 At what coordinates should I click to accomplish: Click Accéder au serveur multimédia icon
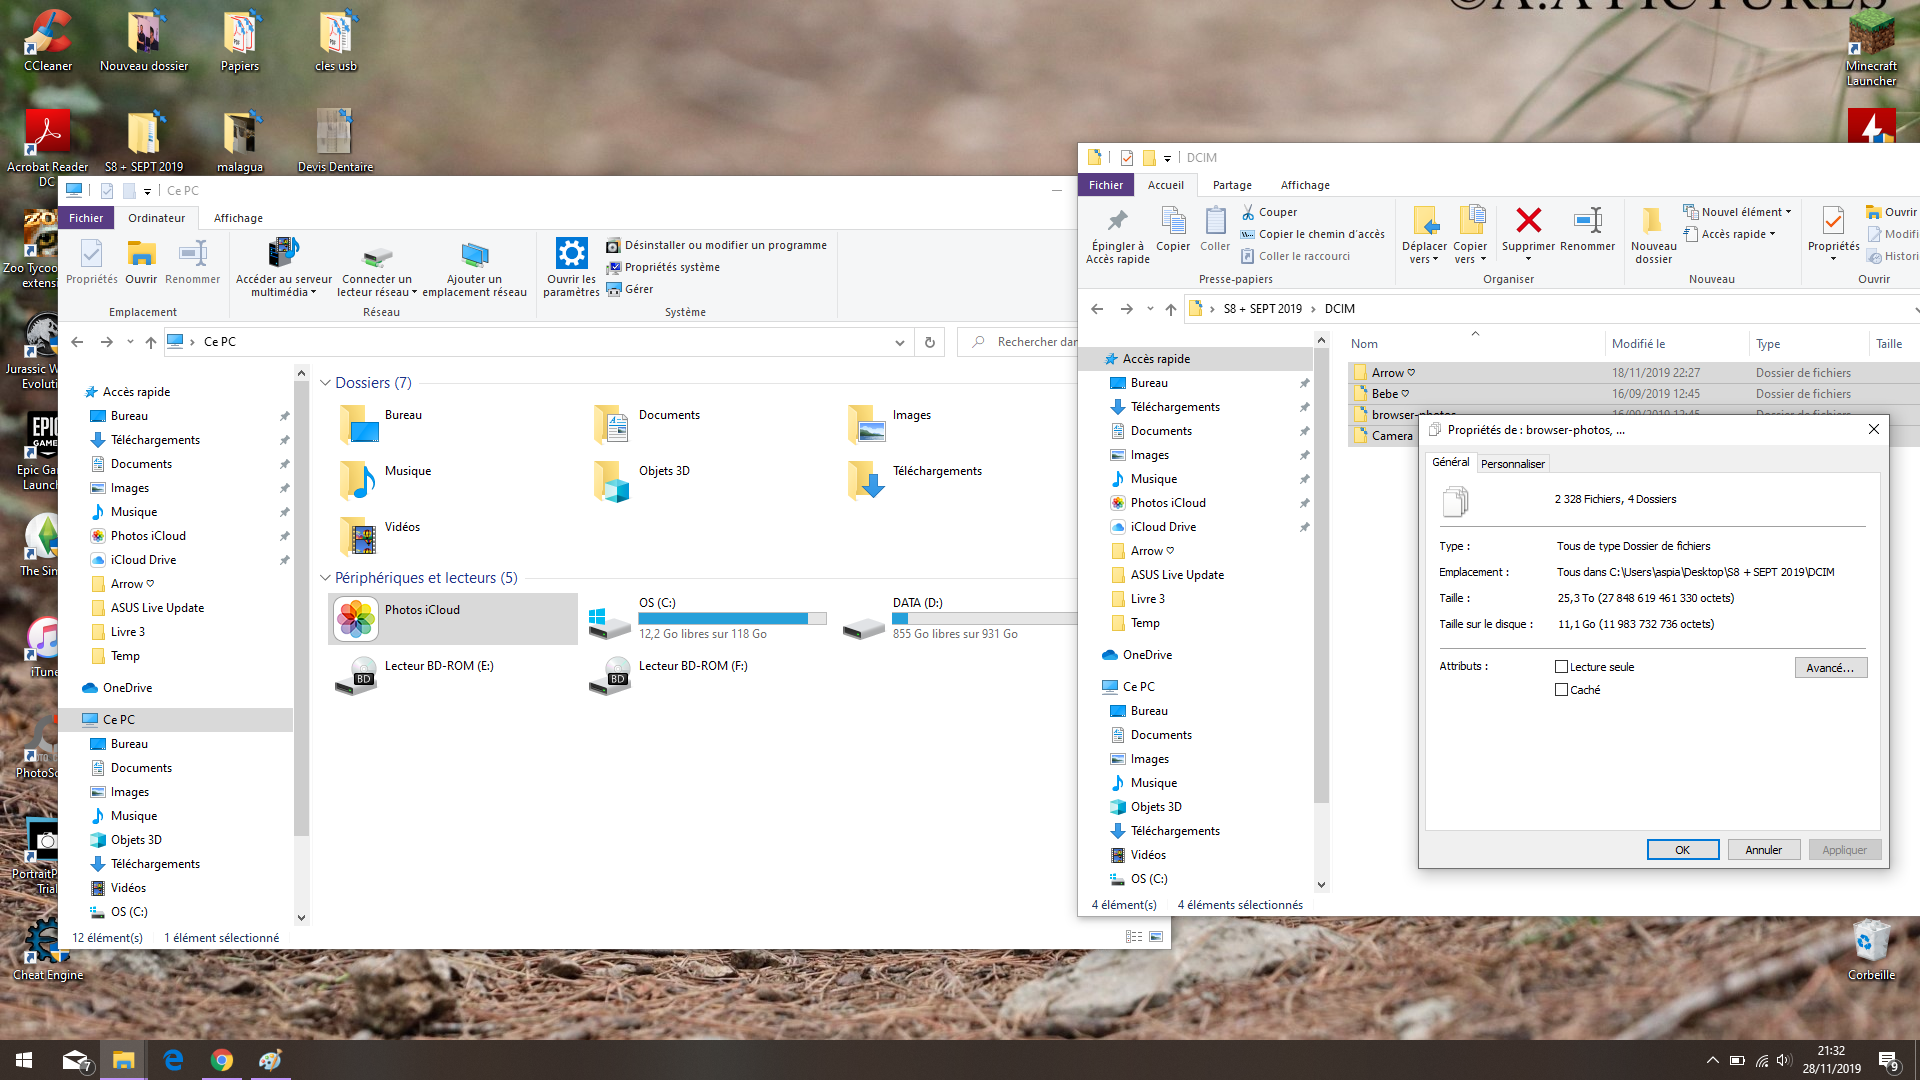[x=284, y=253]
